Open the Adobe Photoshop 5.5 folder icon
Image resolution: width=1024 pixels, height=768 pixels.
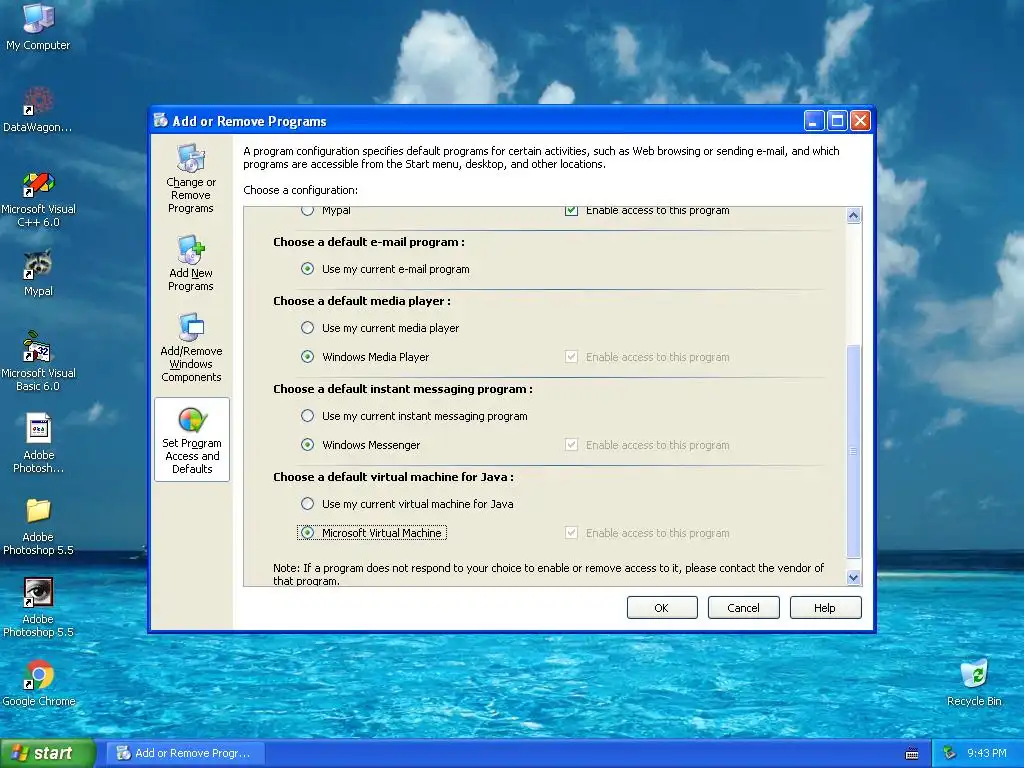(x=38, y=526)
